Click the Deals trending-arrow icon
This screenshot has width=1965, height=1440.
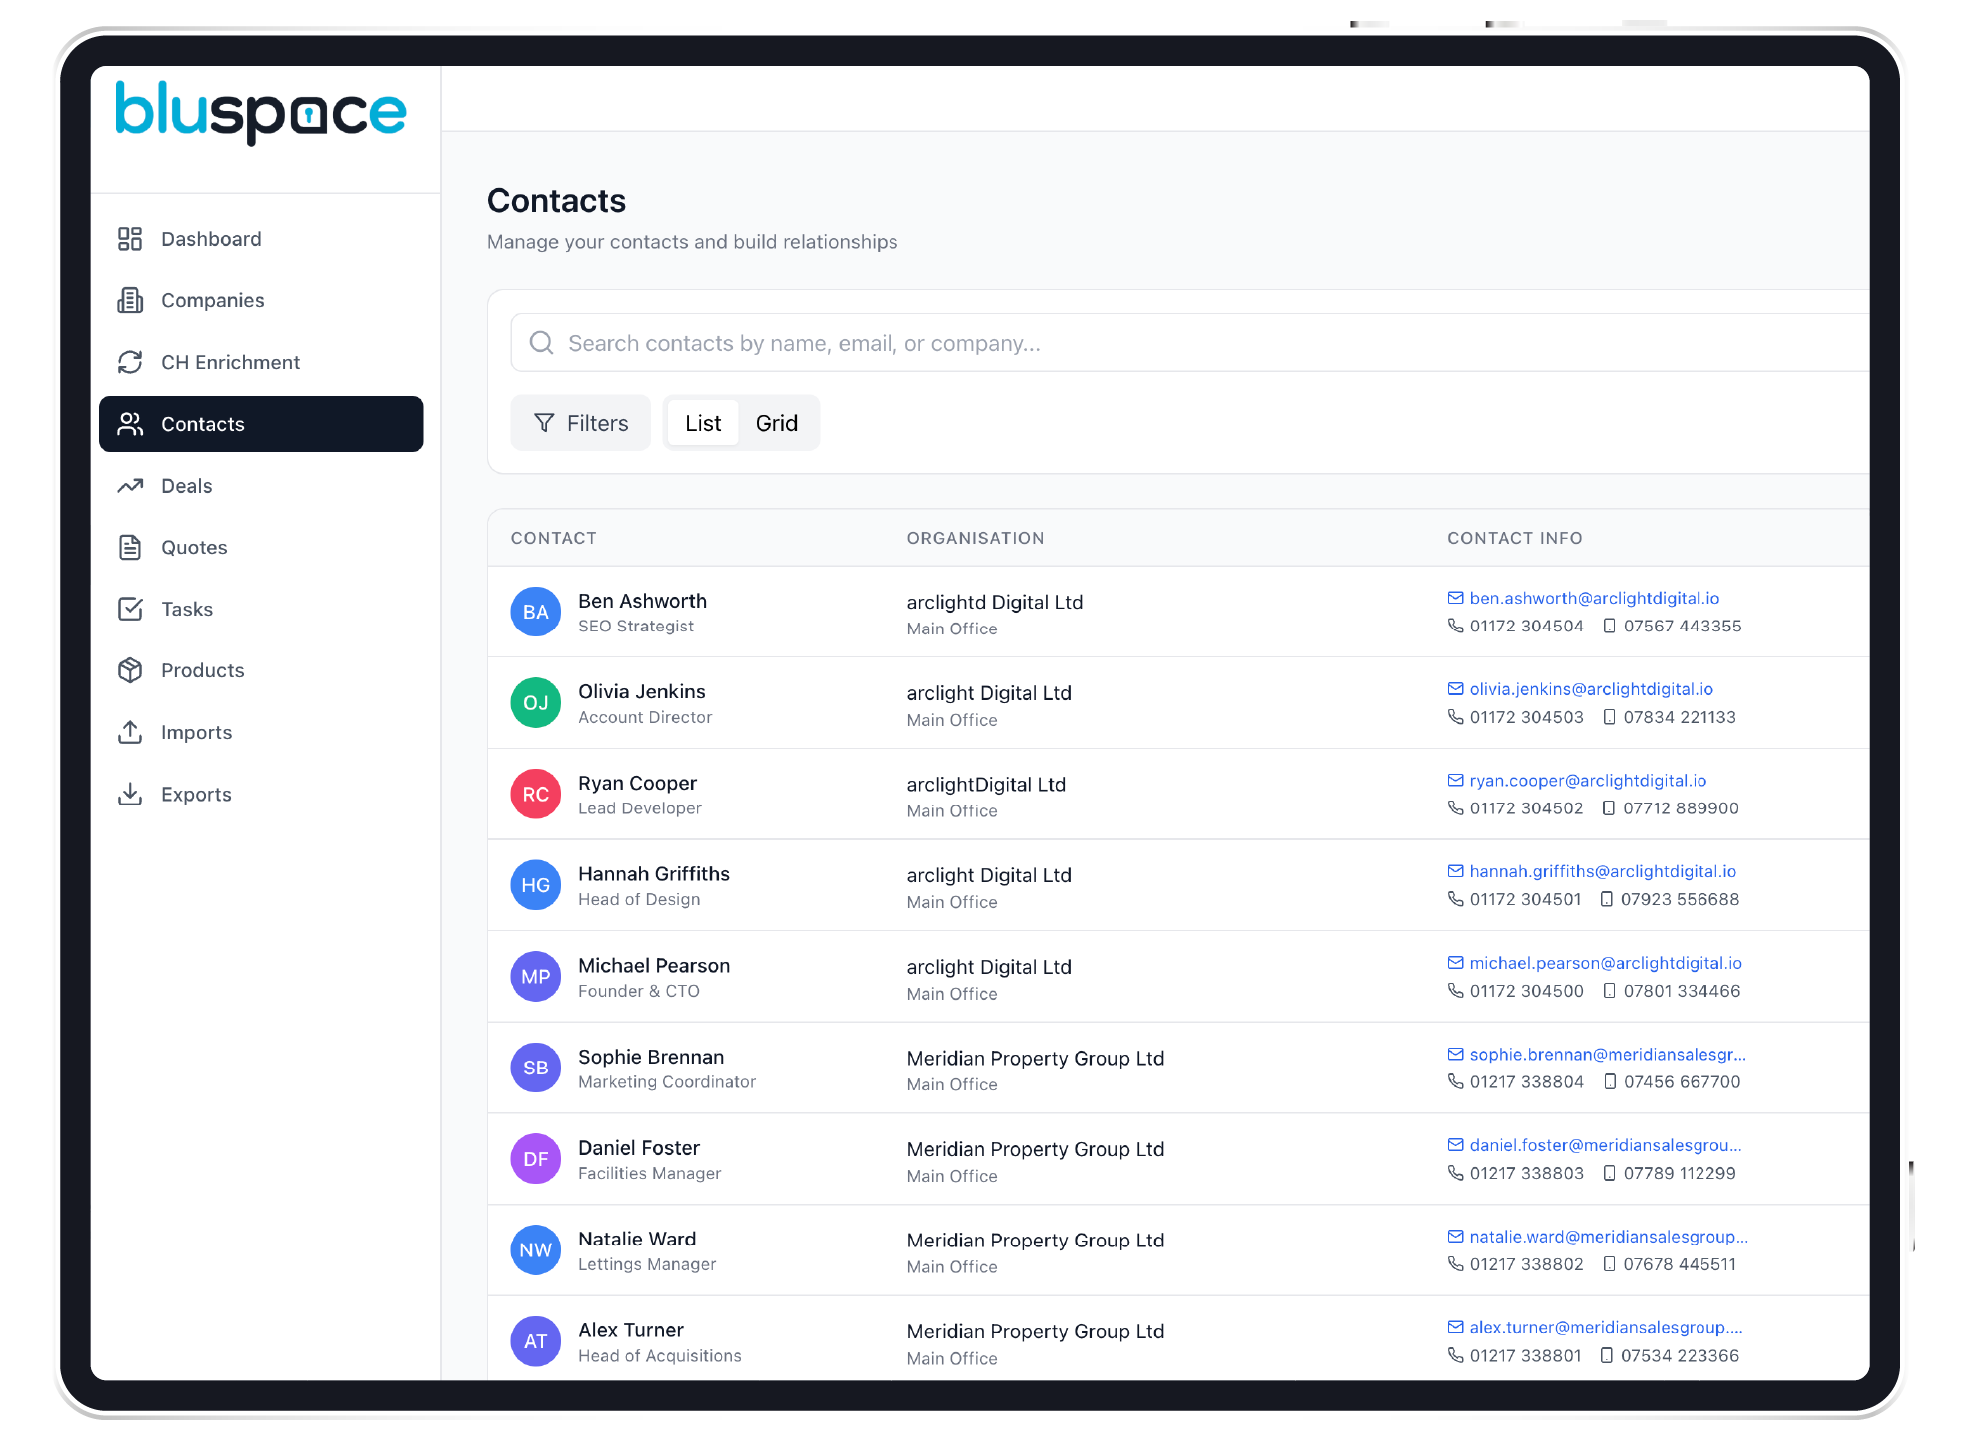point(131,486)
